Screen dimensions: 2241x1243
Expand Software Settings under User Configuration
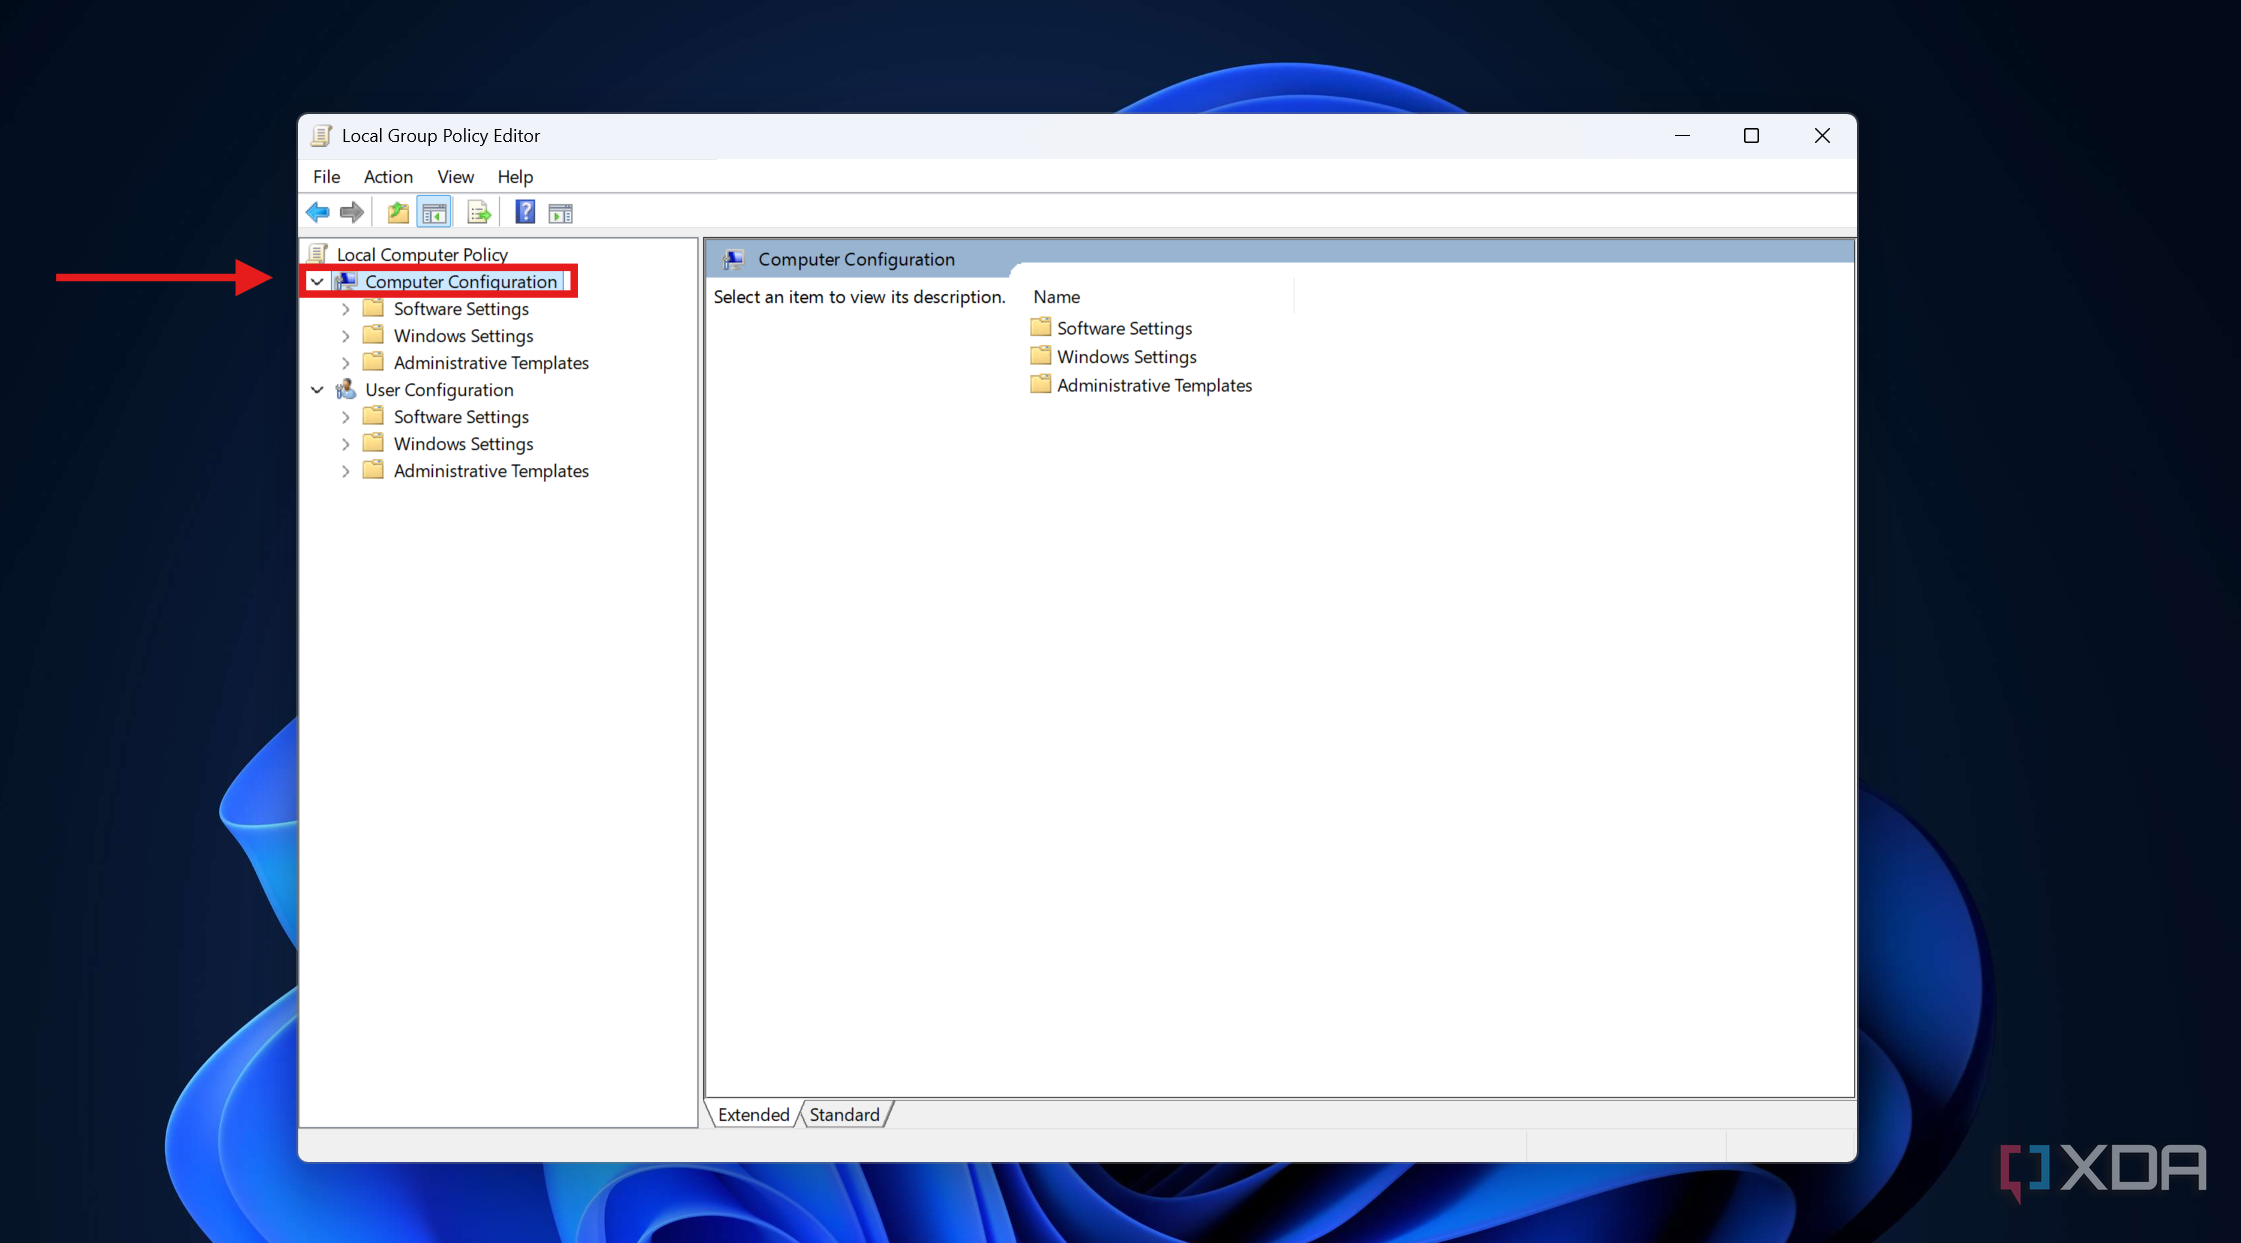(346, 417)
